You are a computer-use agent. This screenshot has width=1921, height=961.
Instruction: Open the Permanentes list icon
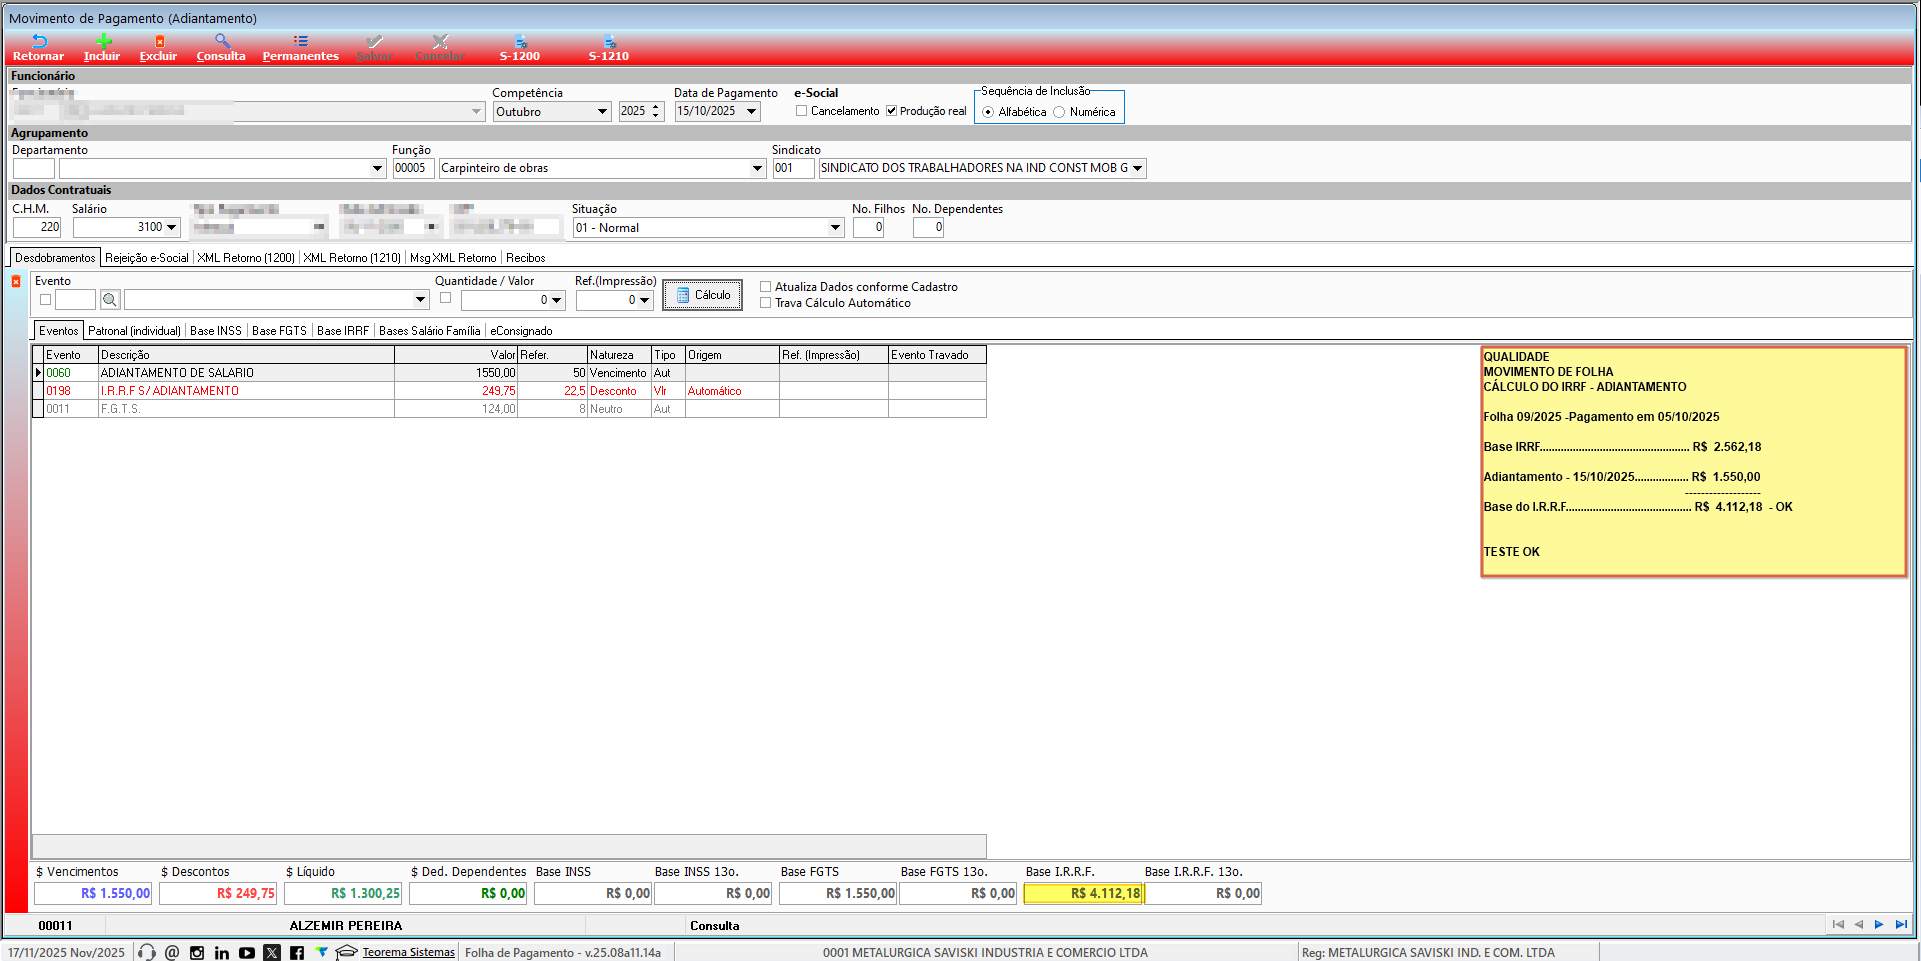point(300,42)
